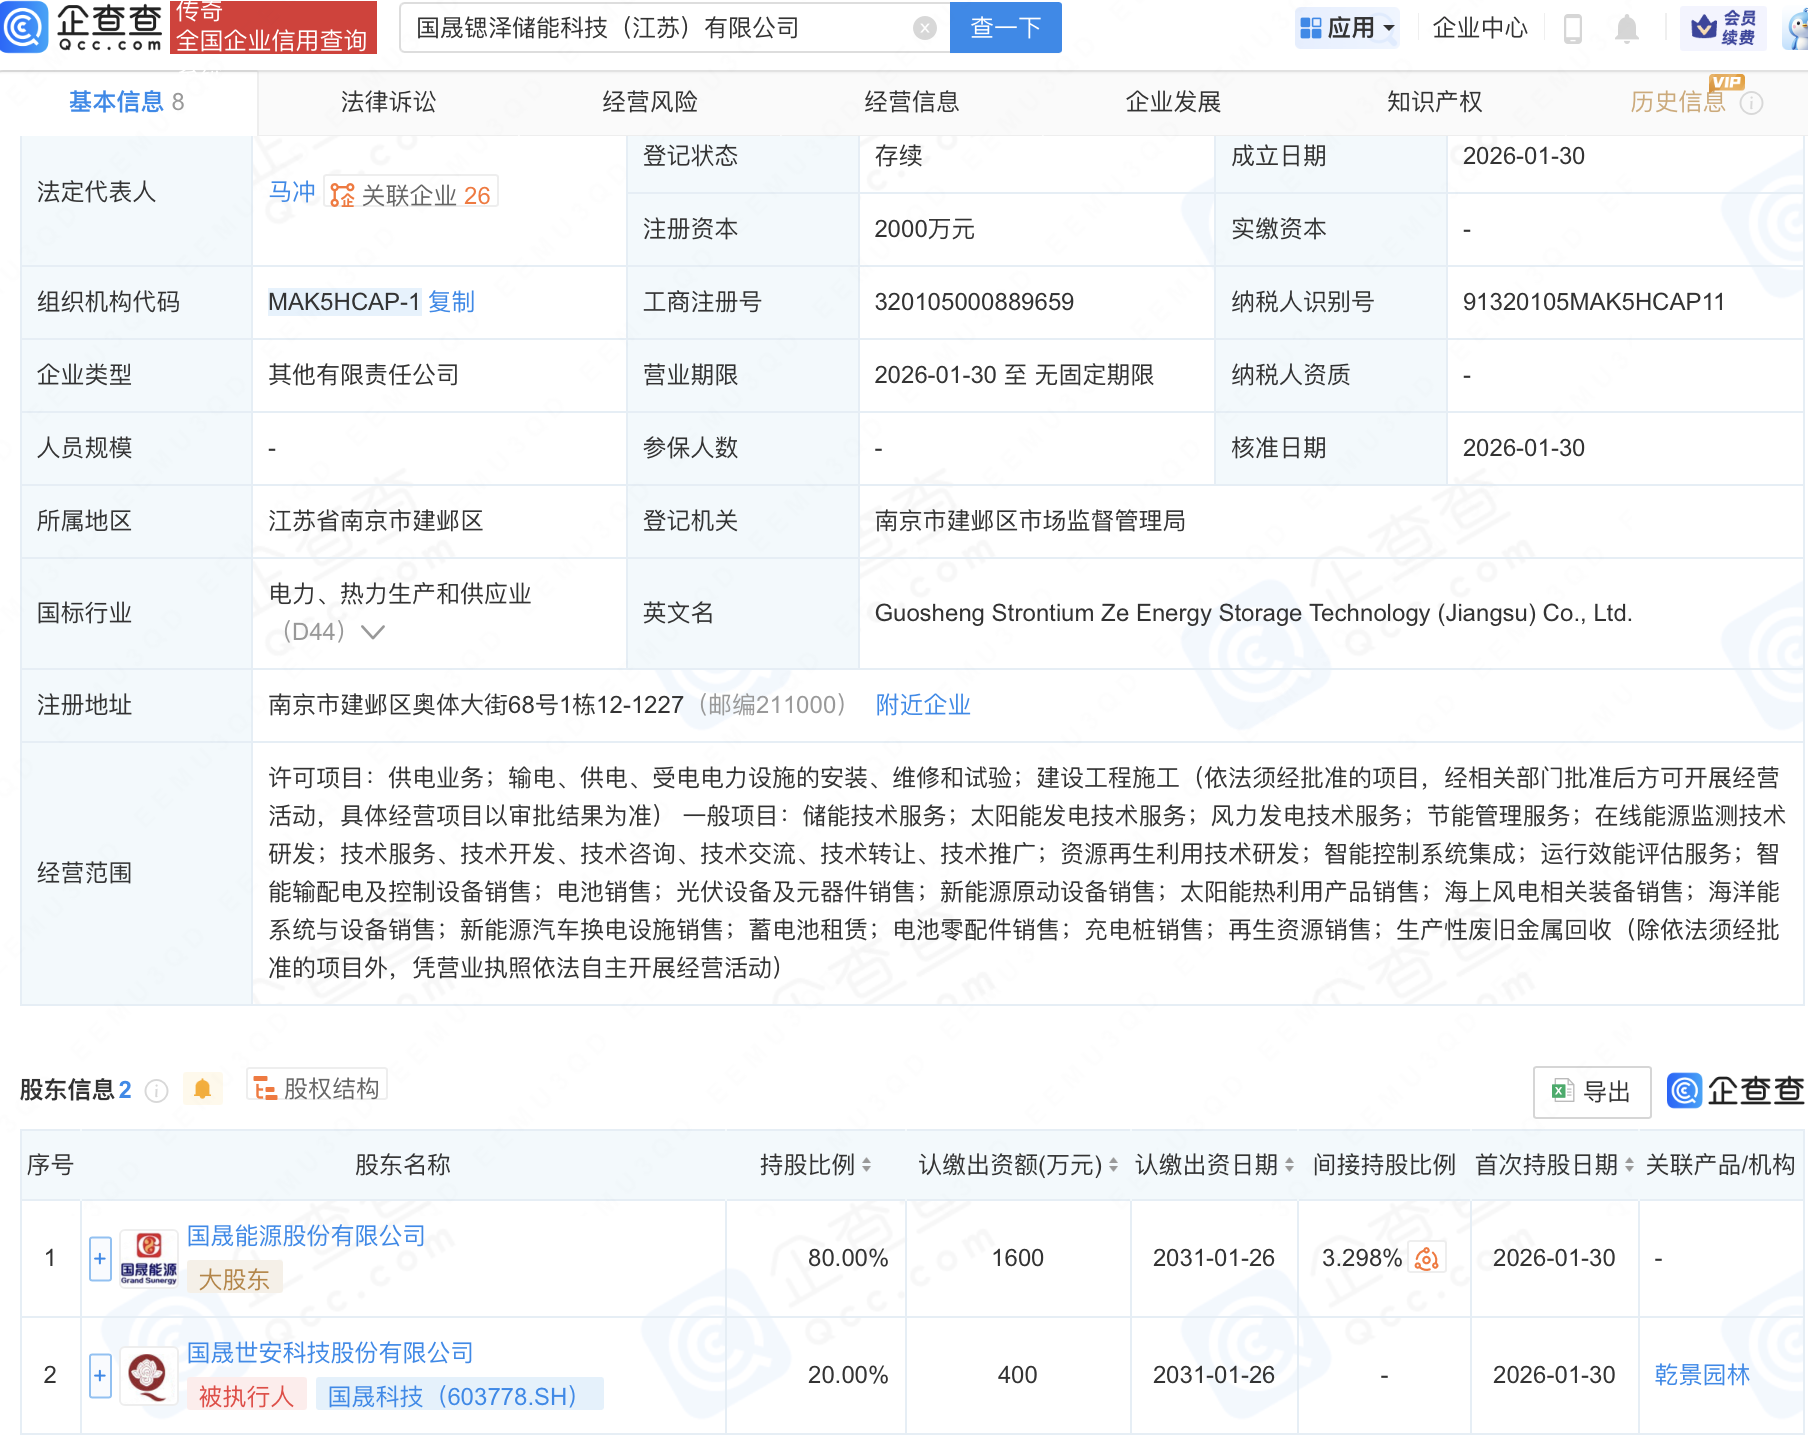This screenshot has height=1438, width=1808.
Task: Click the Excel icon in the 导出 button
Action: 1565,1092
